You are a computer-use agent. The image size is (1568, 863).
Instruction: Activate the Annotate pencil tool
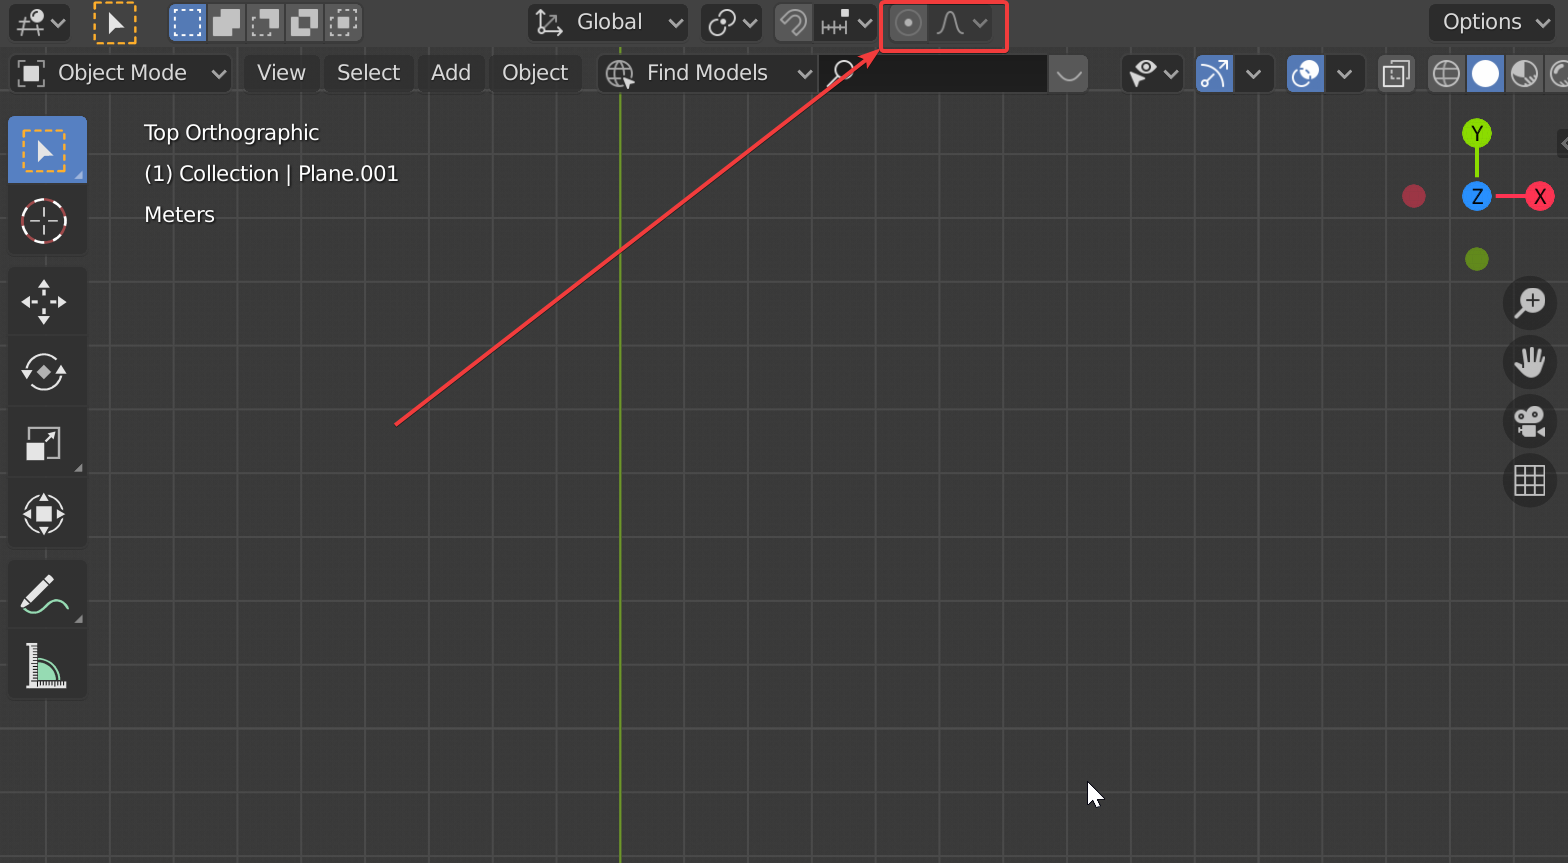click(47, 594)
